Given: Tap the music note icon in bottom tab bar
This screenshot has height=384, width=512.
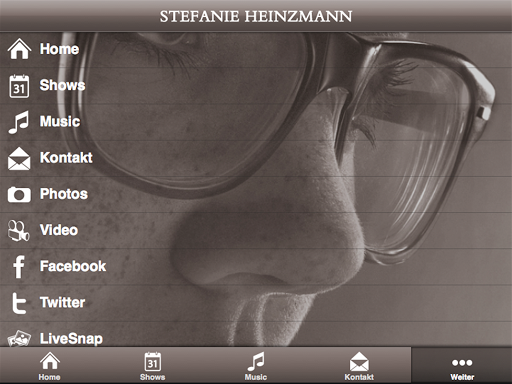Looking at the screenshot, I should tap(256, 361).
